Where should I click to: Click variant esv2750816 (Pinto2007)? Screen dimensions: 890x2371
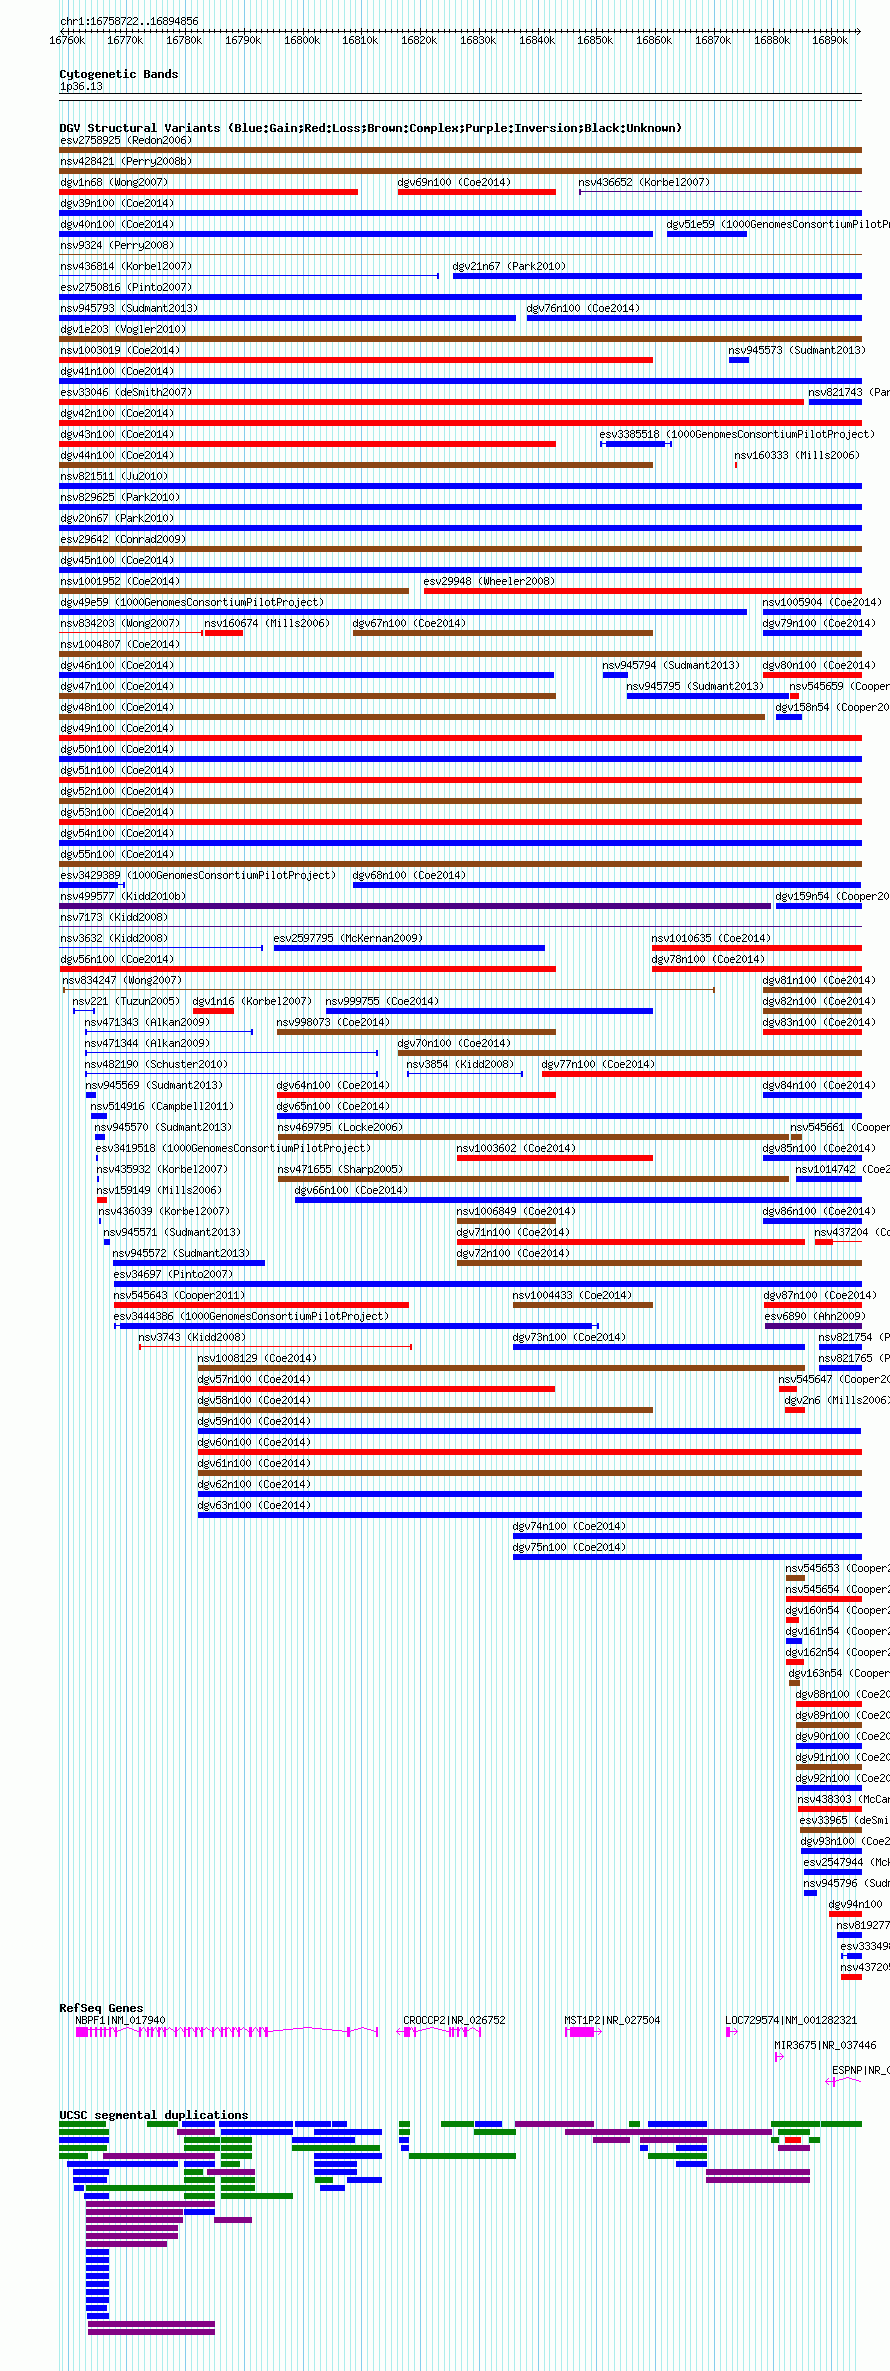pyautogui.click(x=126, y=287)
